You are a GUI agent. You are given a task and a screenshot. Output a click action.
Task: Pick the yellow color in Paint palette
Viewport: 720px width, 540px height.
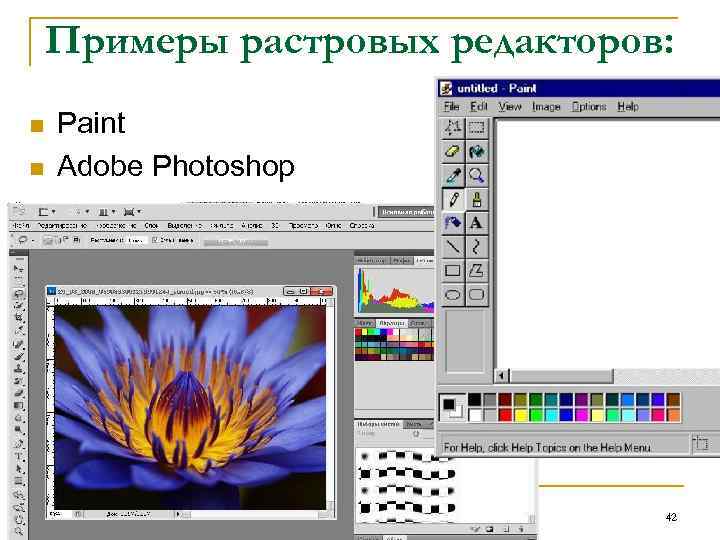click(x=520, y=415)
